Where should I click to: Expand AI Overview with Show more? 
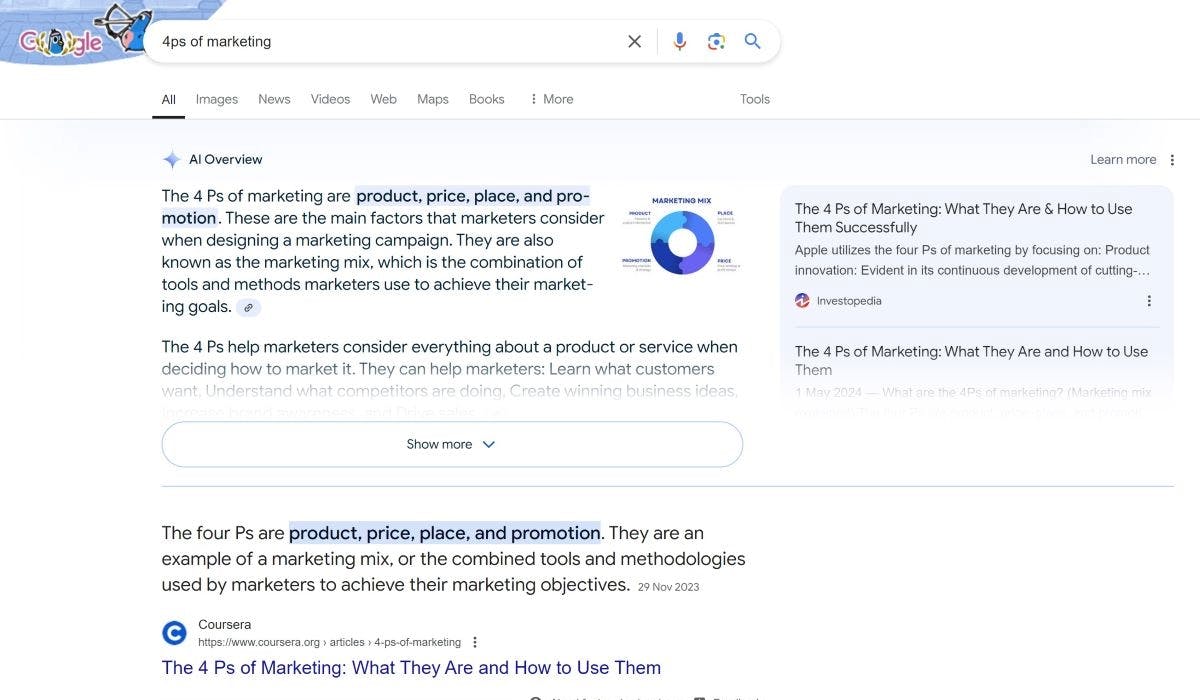tap(451, 444)
